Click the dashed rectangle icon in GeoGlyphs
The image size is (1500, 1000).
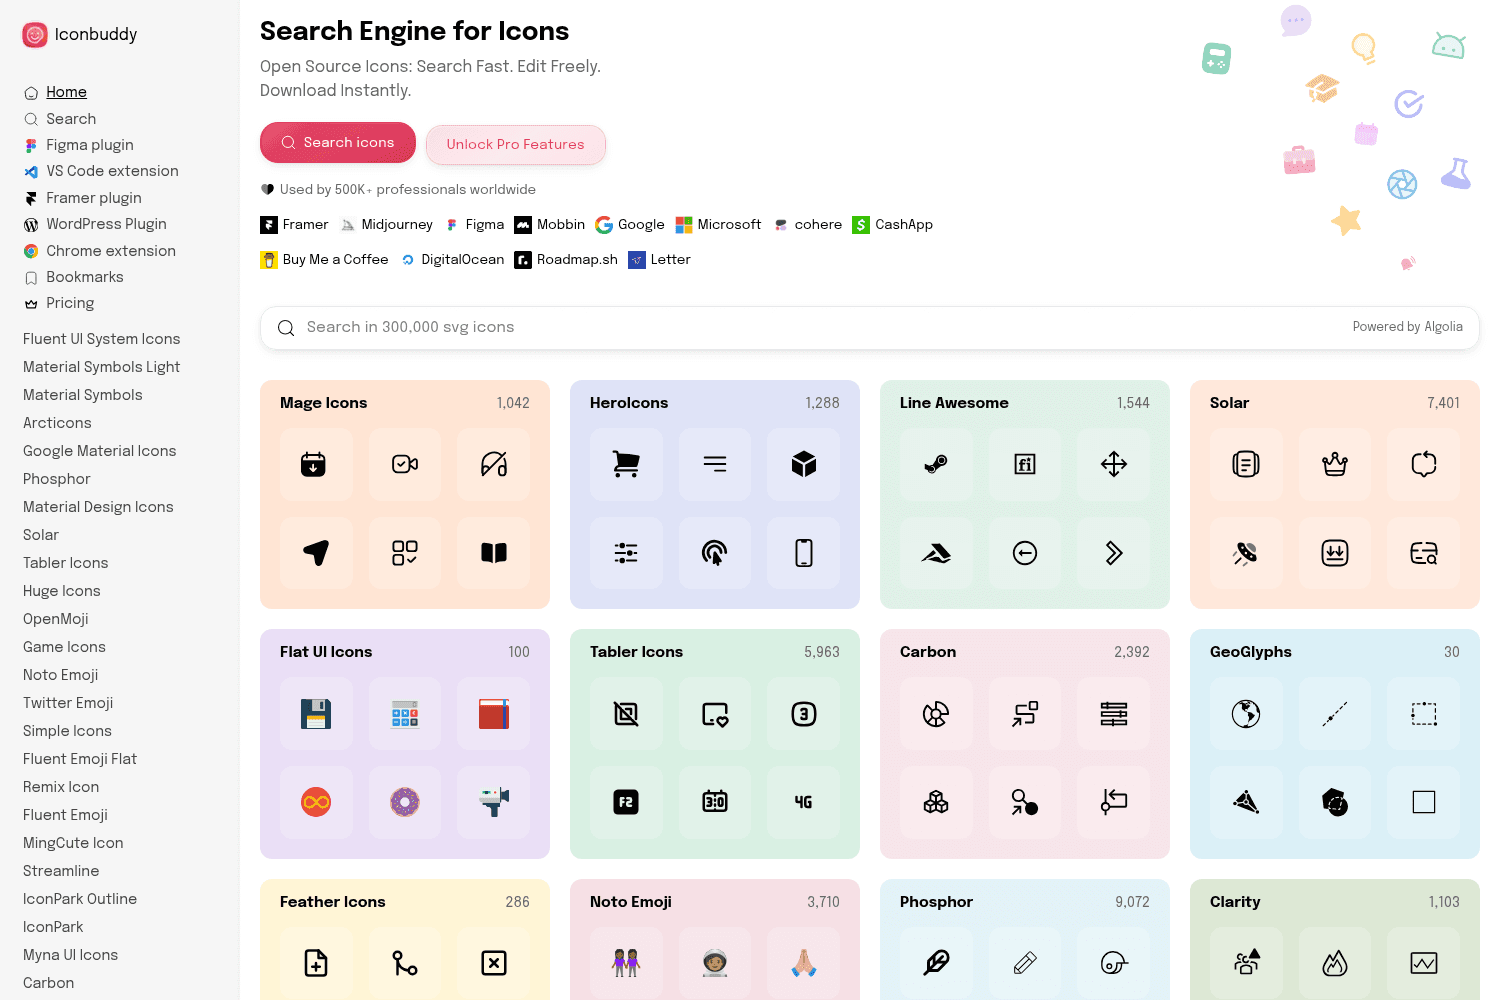(x=1424, y=714)
